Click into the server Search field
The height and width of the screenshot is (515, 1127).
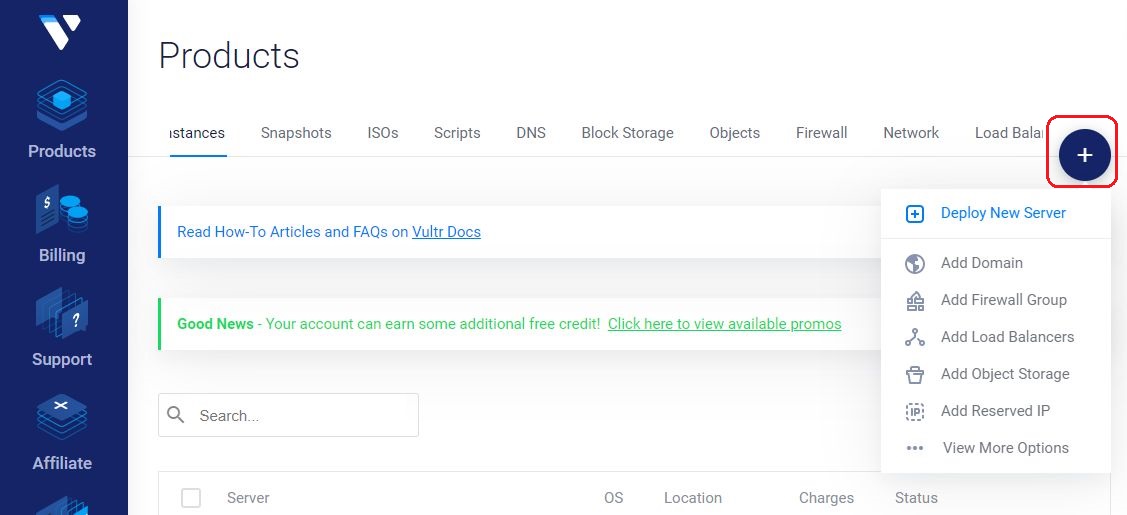point(288,415)
